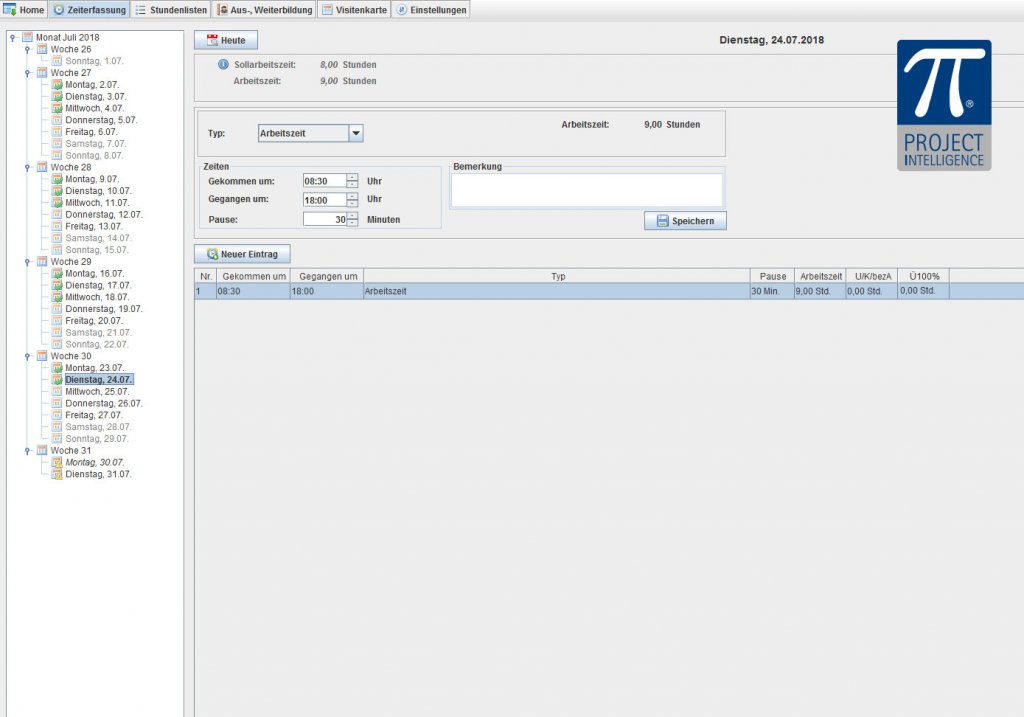
Task: Decrease Pause minutes with down arrow
Action: (352, 223)
